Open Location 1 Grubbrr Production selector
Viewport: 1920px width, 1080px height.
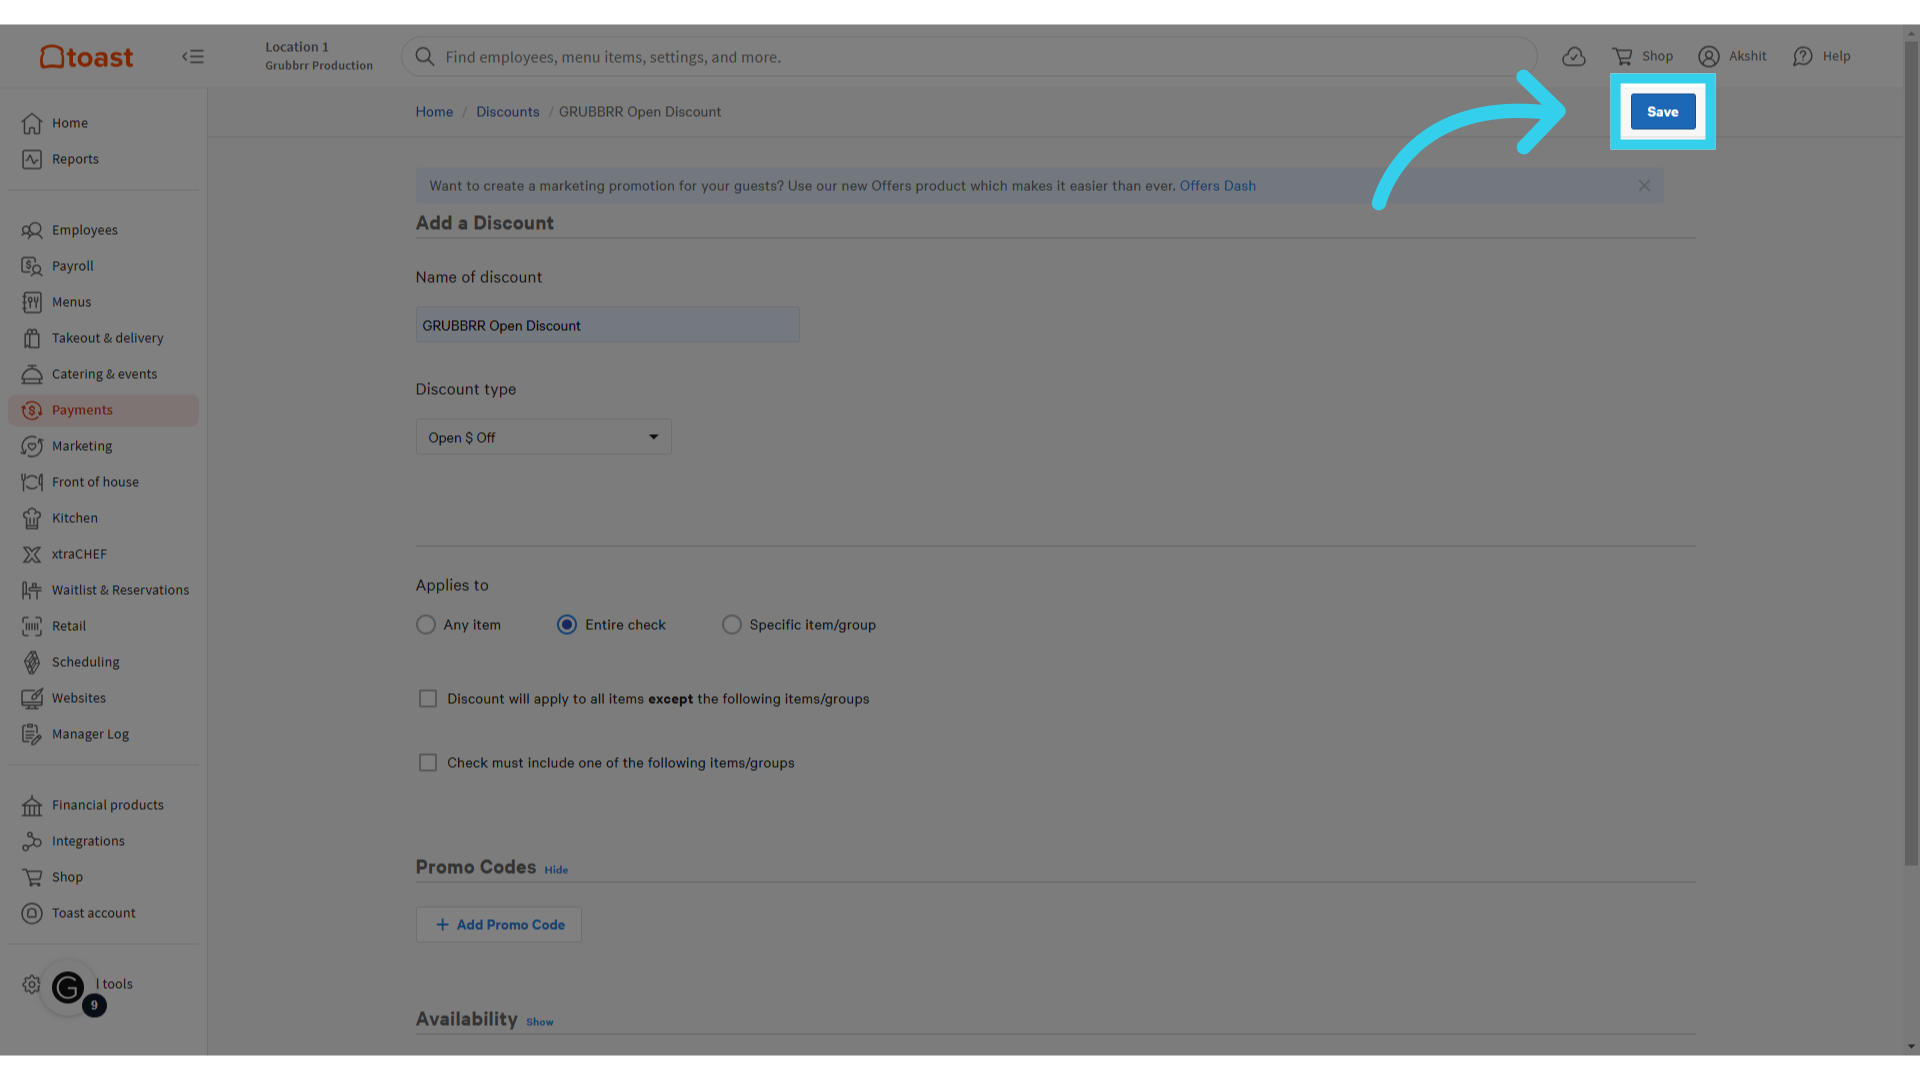click(x=318, y=56)
